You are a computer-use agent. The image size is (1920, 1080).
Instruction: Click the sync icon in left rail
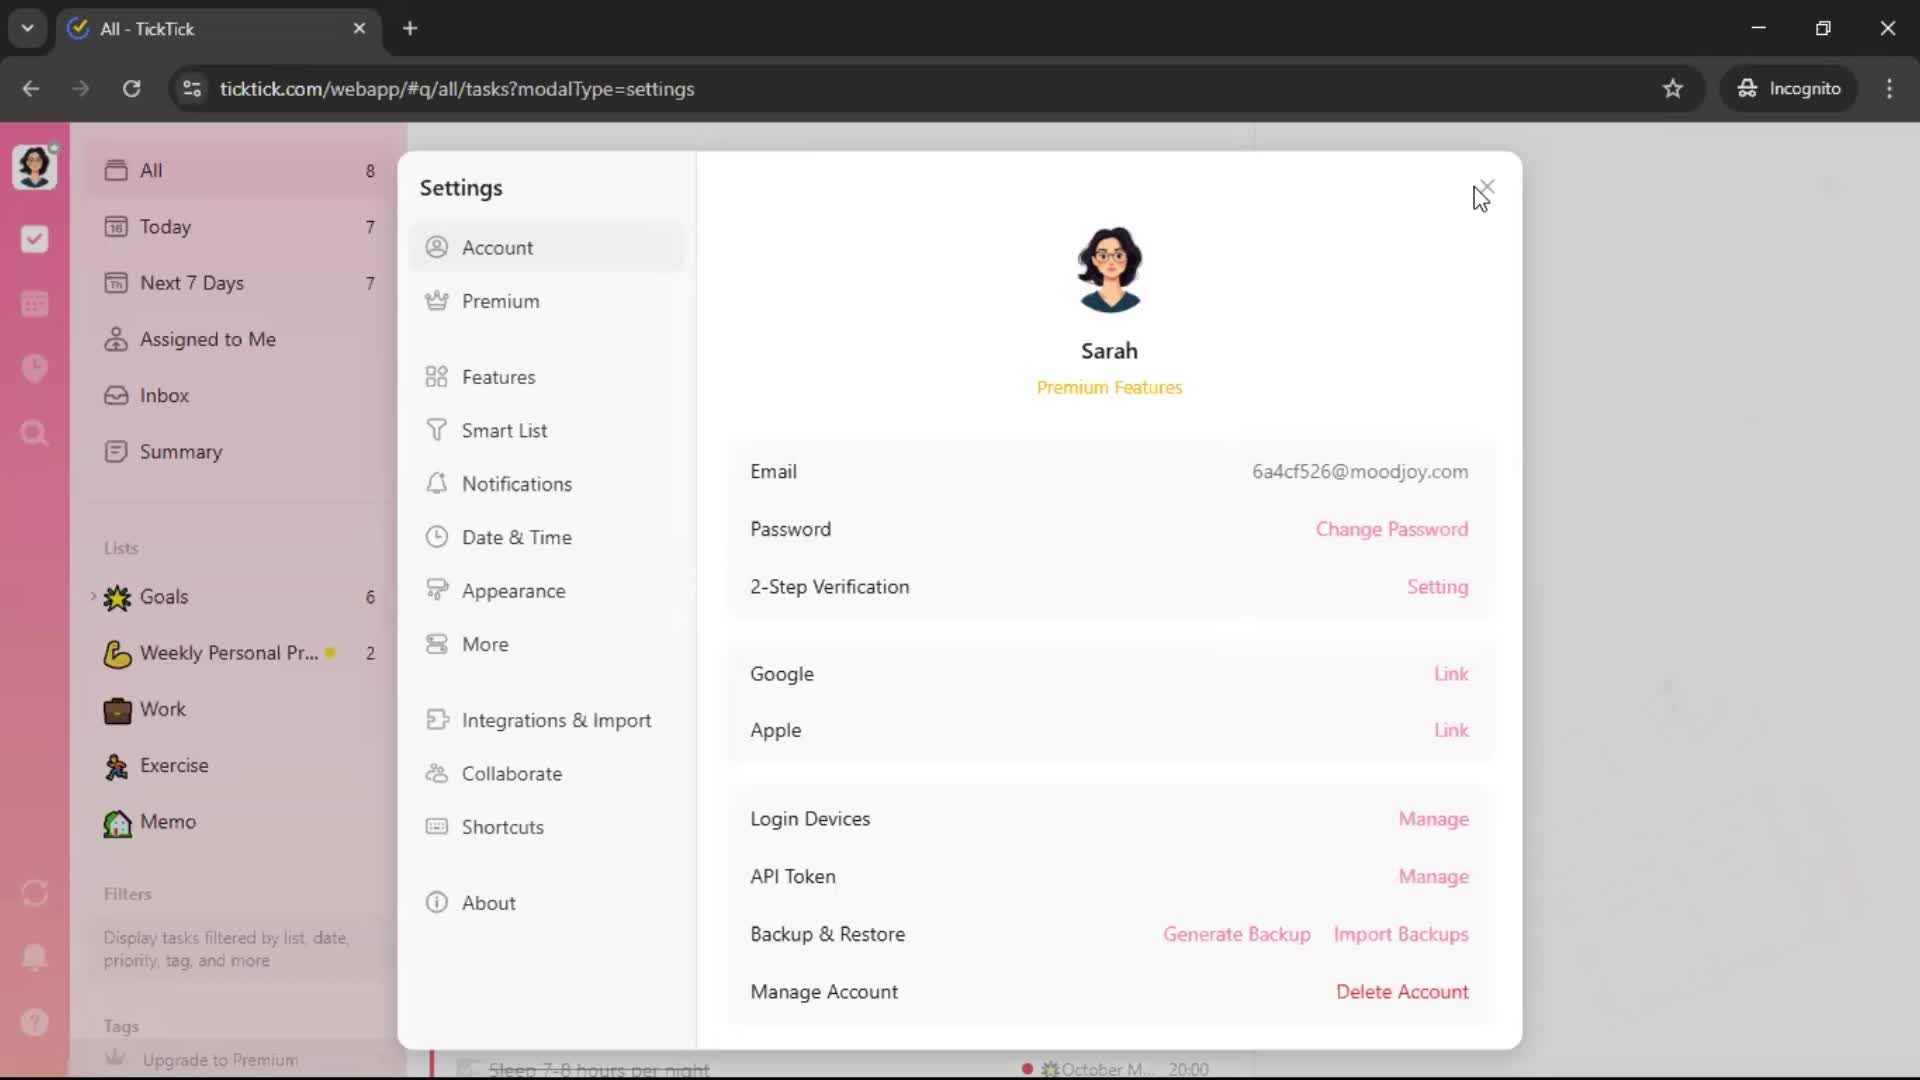point(34,893)
